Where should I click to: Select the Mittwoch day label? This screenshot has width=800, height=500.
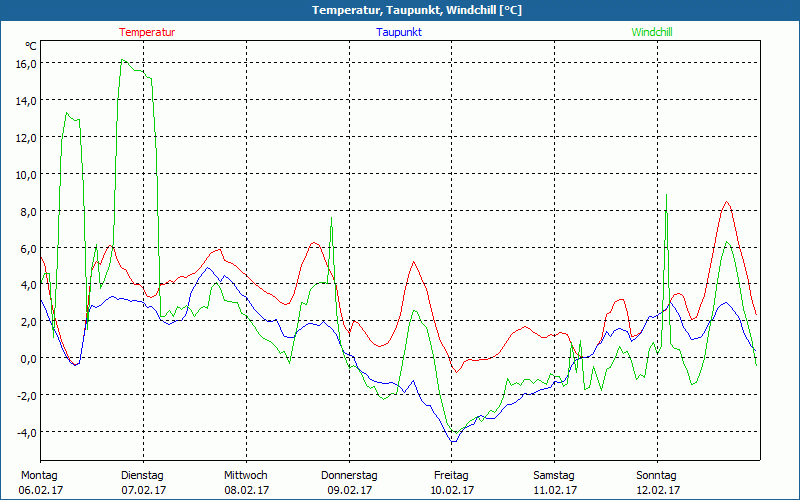pos(246,475)
